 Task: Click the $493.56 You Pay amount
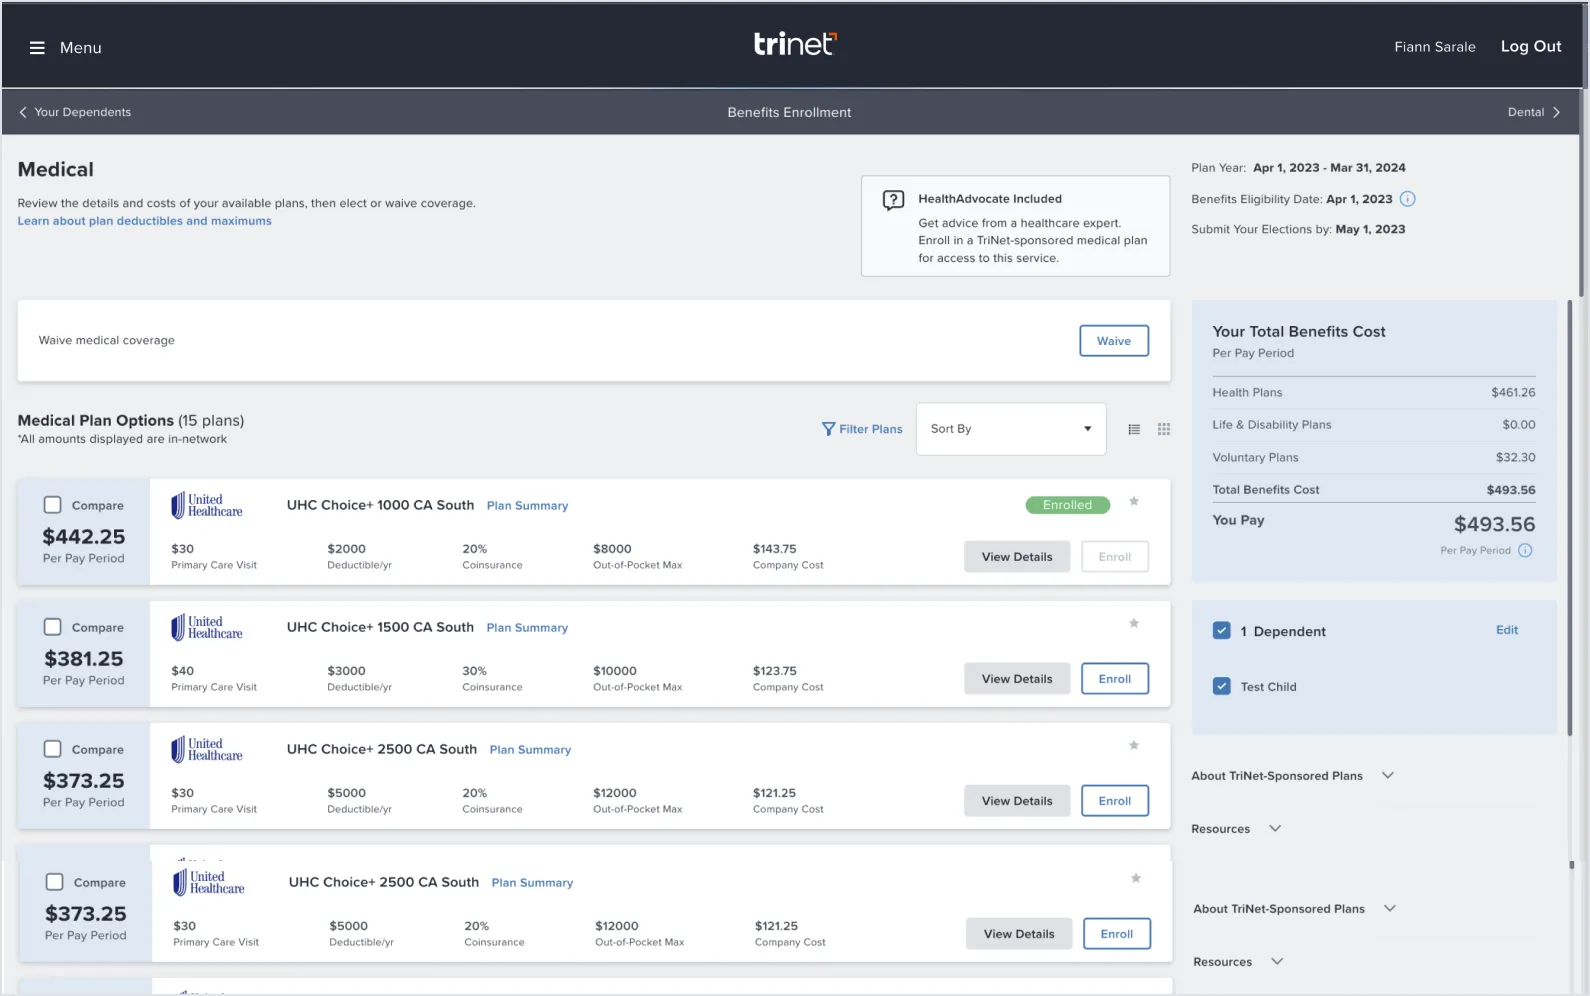(1494, 524)
